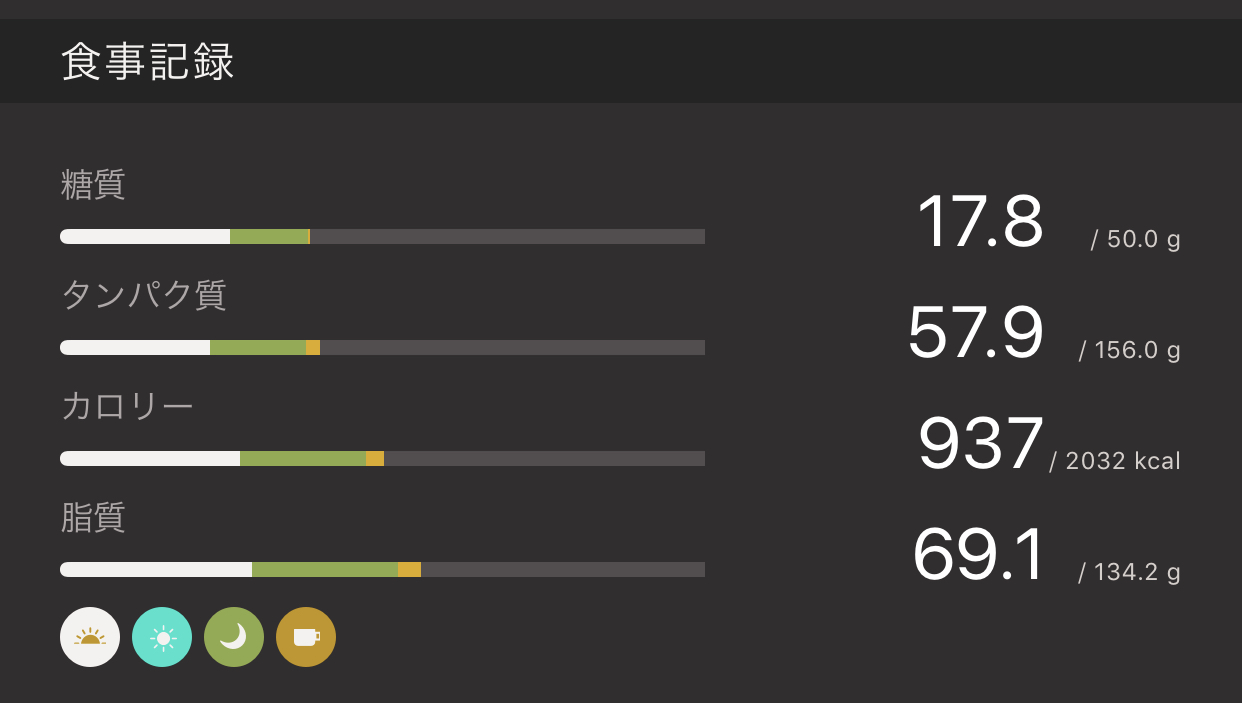Click the 糖質 progress bar

pos(382,237)
